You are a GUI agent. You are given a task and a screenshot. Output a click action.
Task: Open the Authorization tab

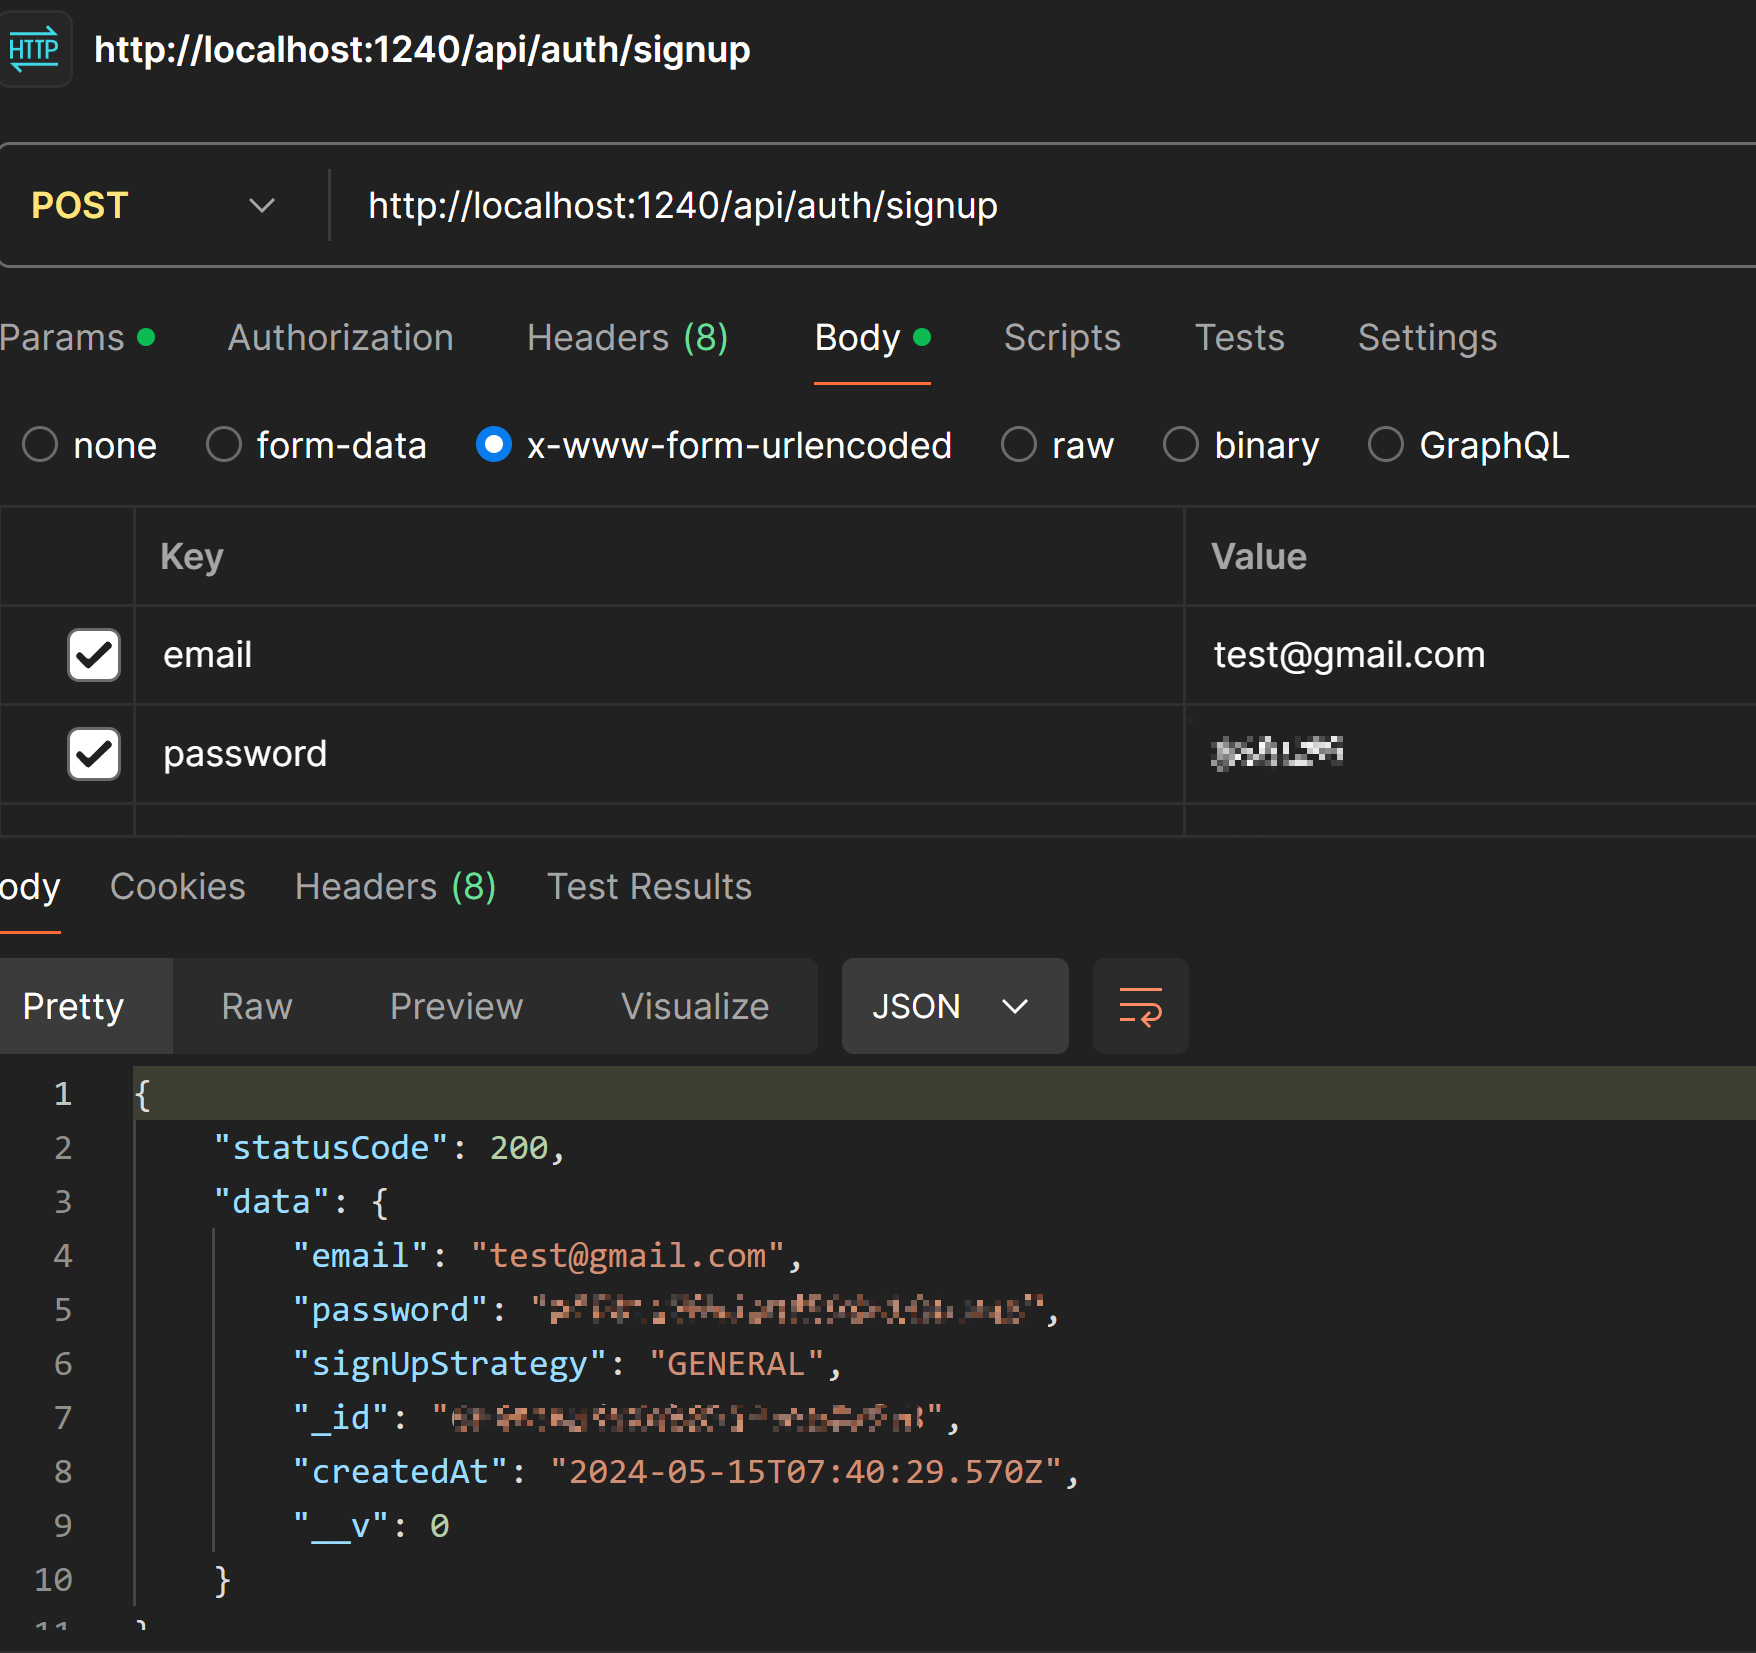coord(340,338)
